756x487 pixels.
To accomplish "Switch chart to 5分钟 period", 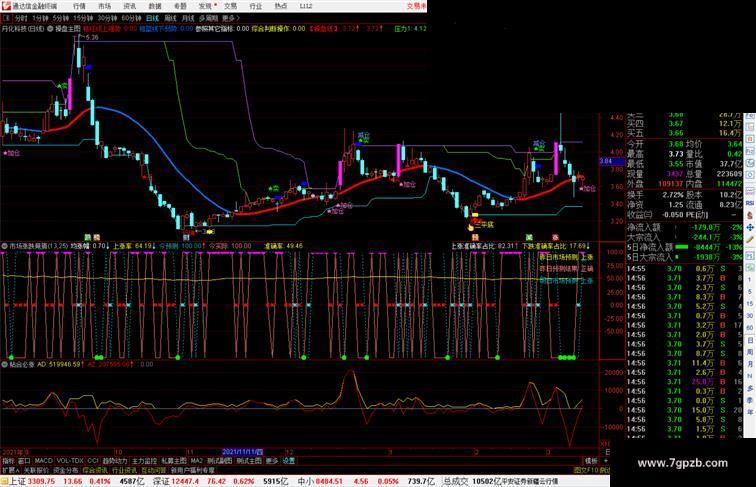I will [60, 18].
